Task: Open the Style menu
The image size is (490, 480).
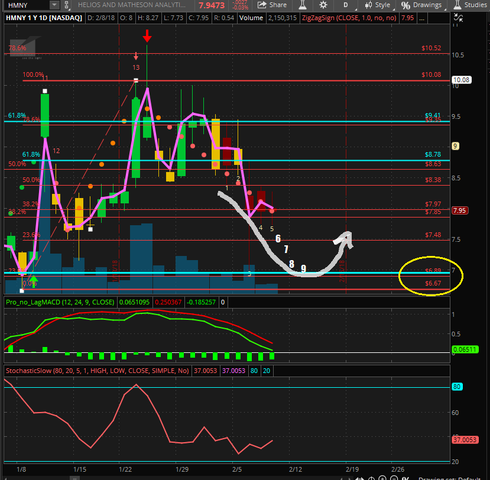Action: [378, 5]
